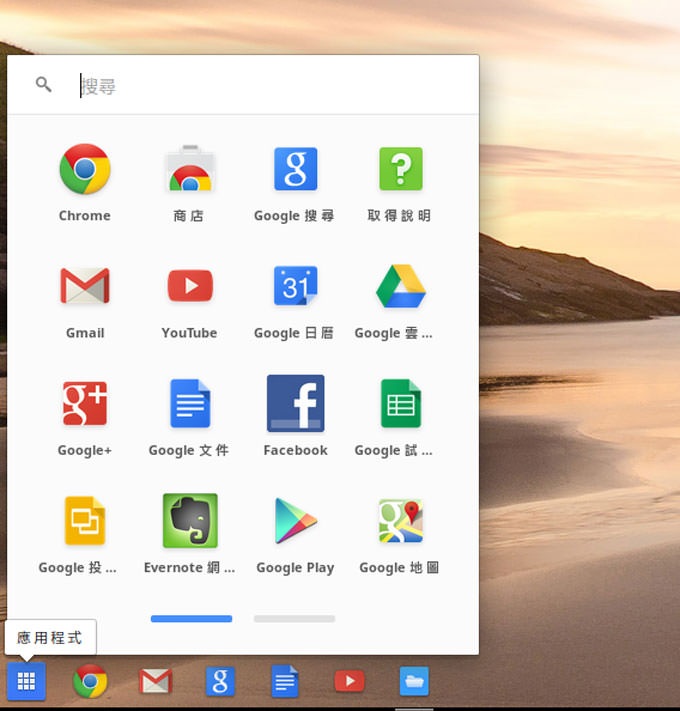This screenshot has width=680, height=711.
Task: Launch the Facebook app
Action: coord(295,404)
